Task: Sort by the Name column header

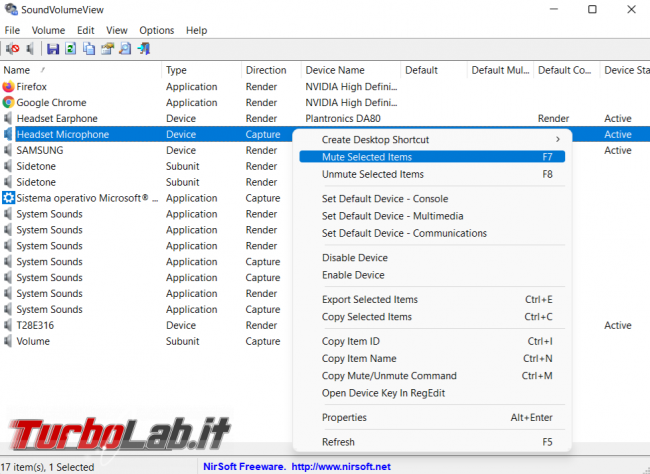Action: (81, 70)
